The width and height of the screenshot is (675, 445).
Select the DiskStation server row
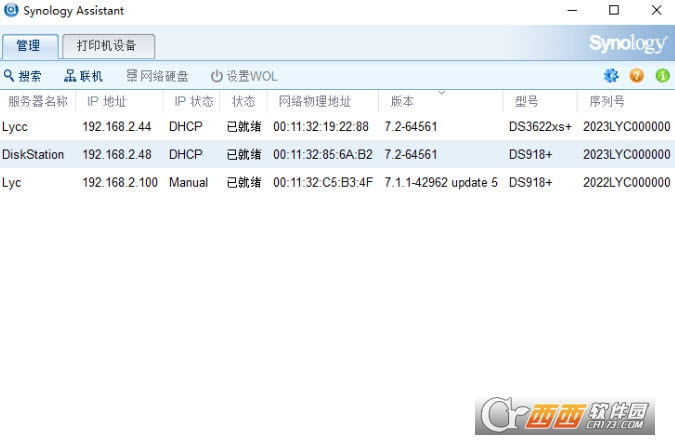[337, 154]
